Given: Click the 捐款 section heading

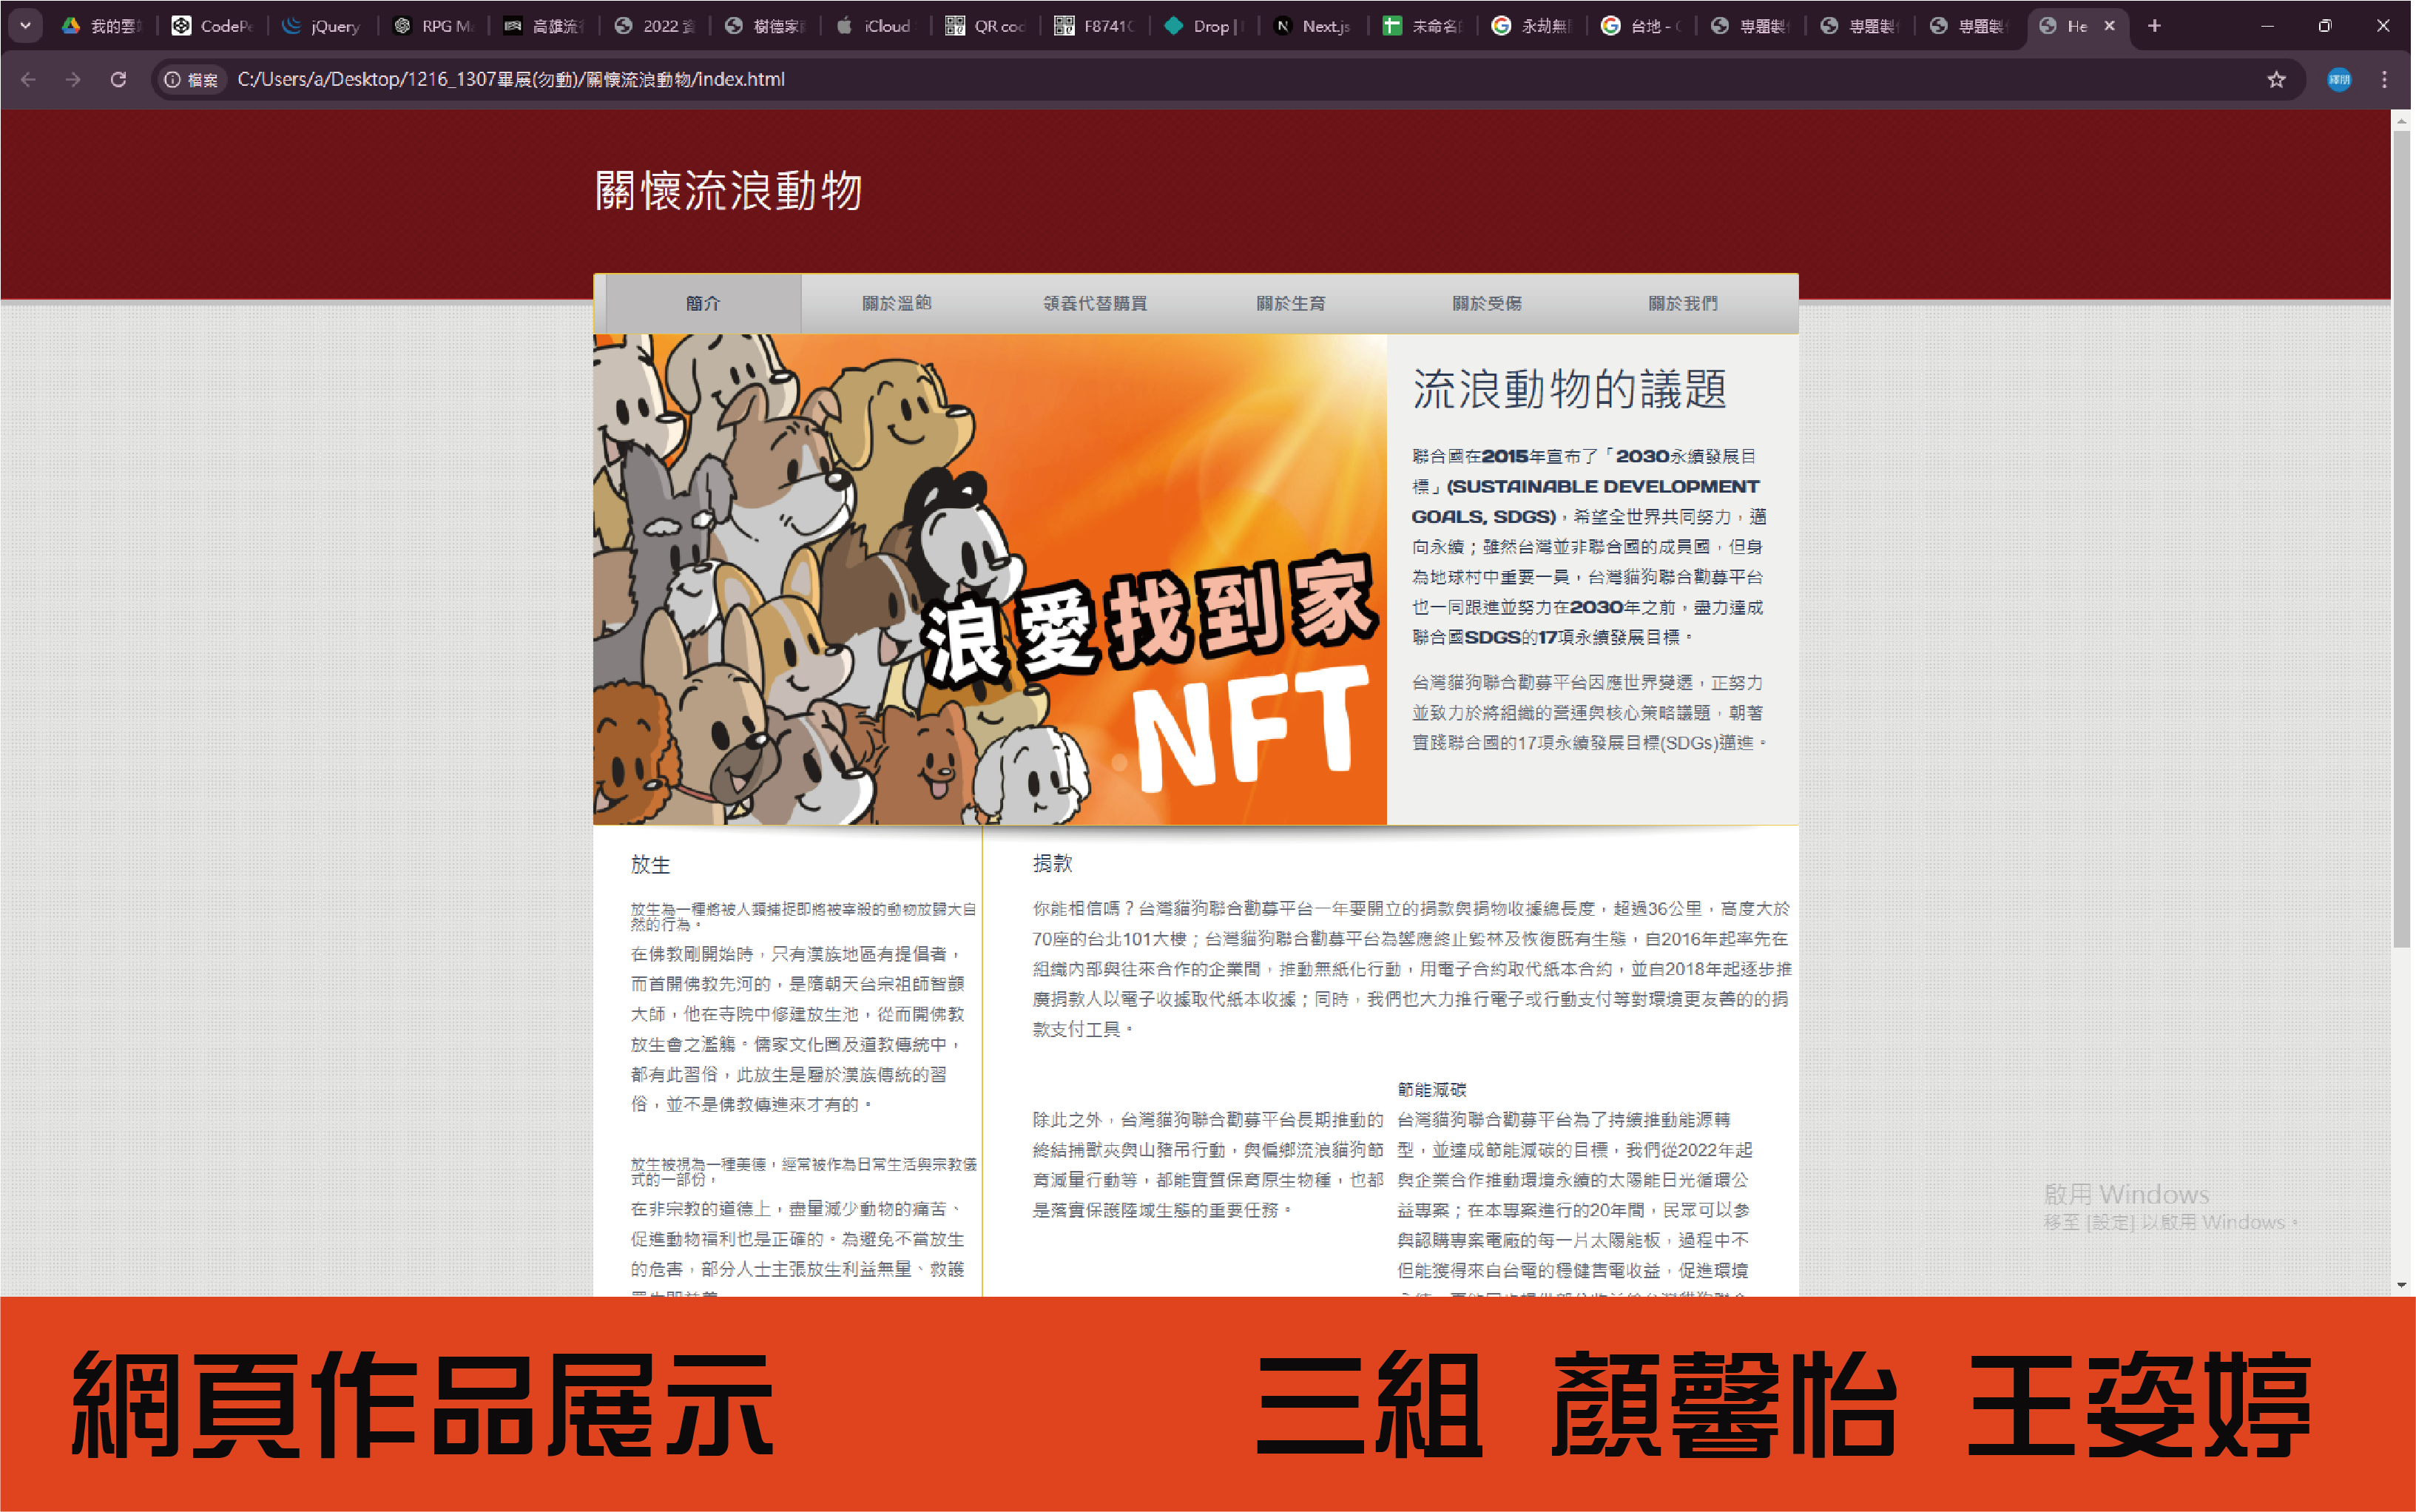Looking at the screenshot, I should pos(1052,863).
